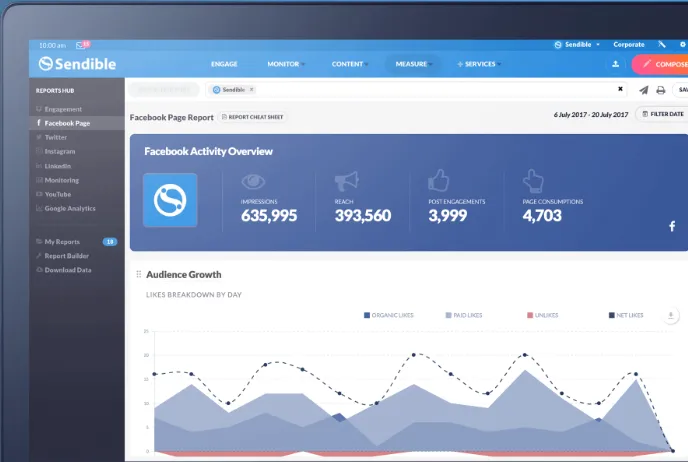Click the Post Engagements value 3,999
The image size is (688, 462).
click(x=448, y=215)
